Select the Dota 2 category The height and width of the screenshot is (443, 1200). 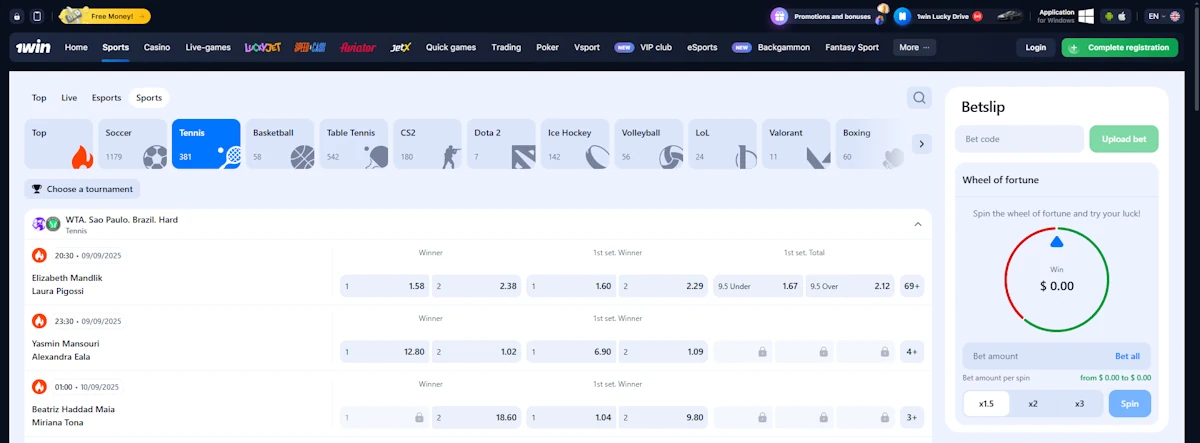pos(501,144)
